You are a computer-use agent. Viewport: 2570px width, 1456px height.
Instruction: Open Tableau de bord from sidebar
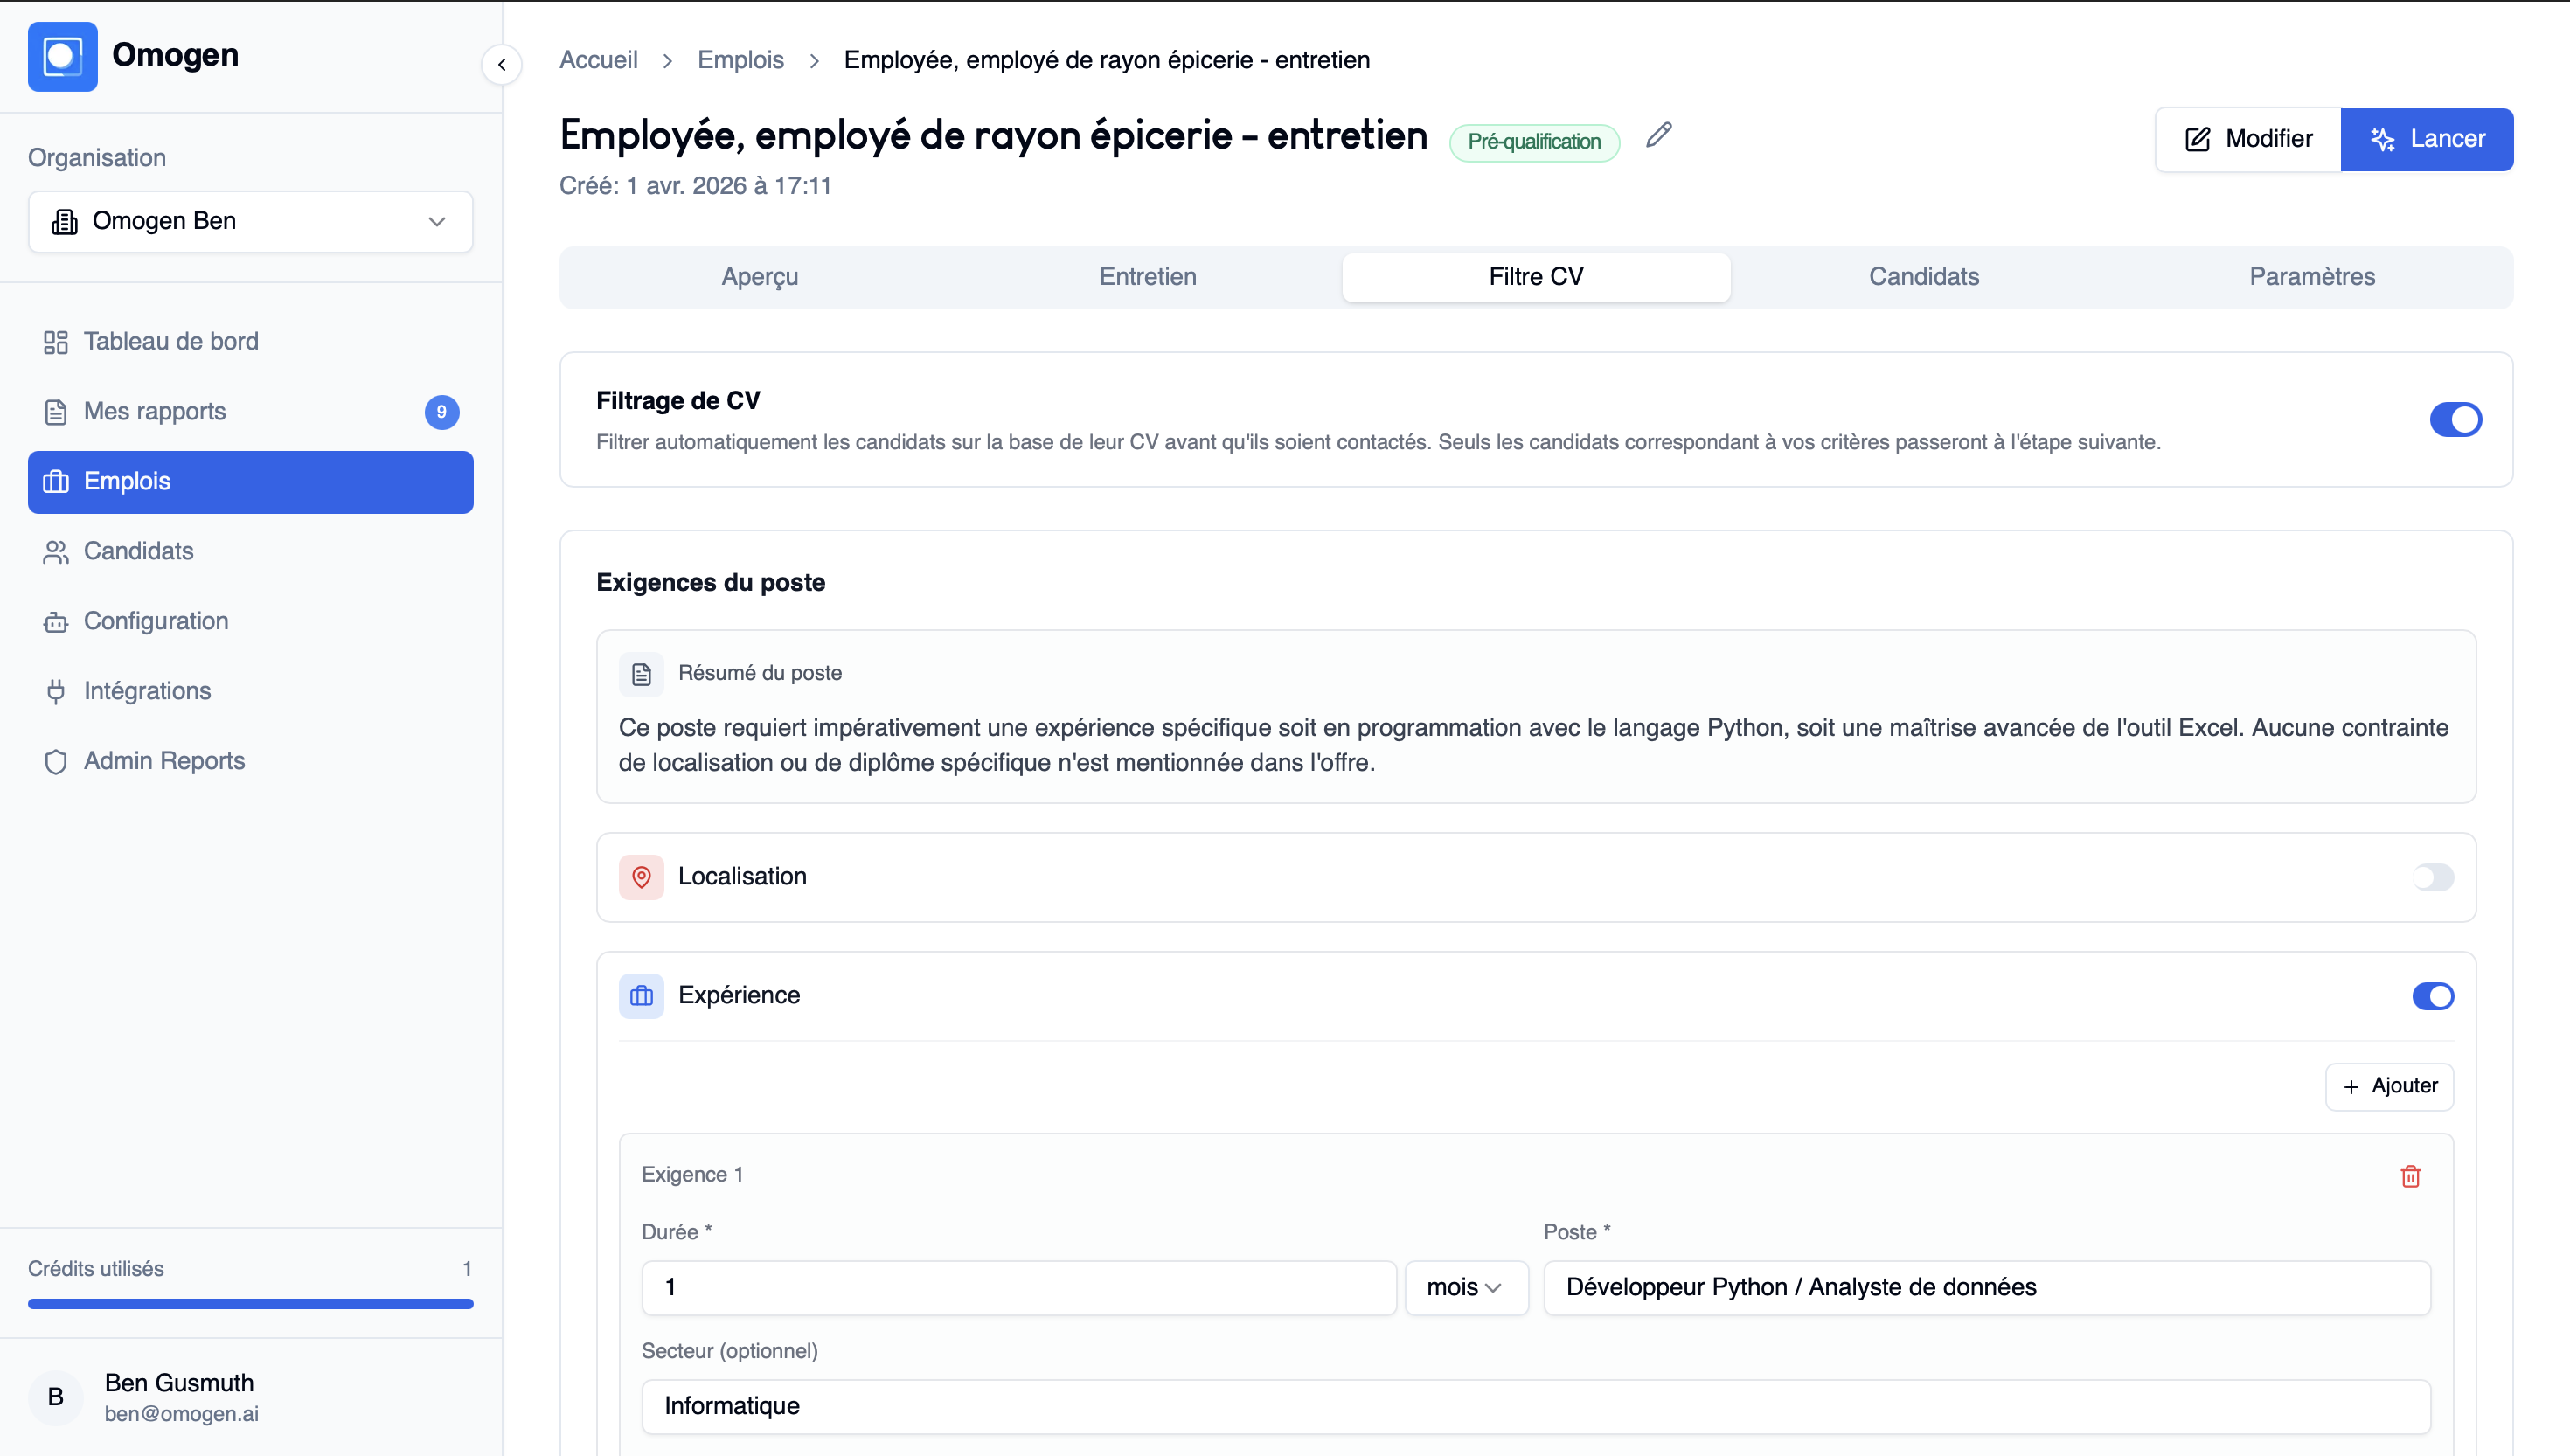click(x=171, y=342)
